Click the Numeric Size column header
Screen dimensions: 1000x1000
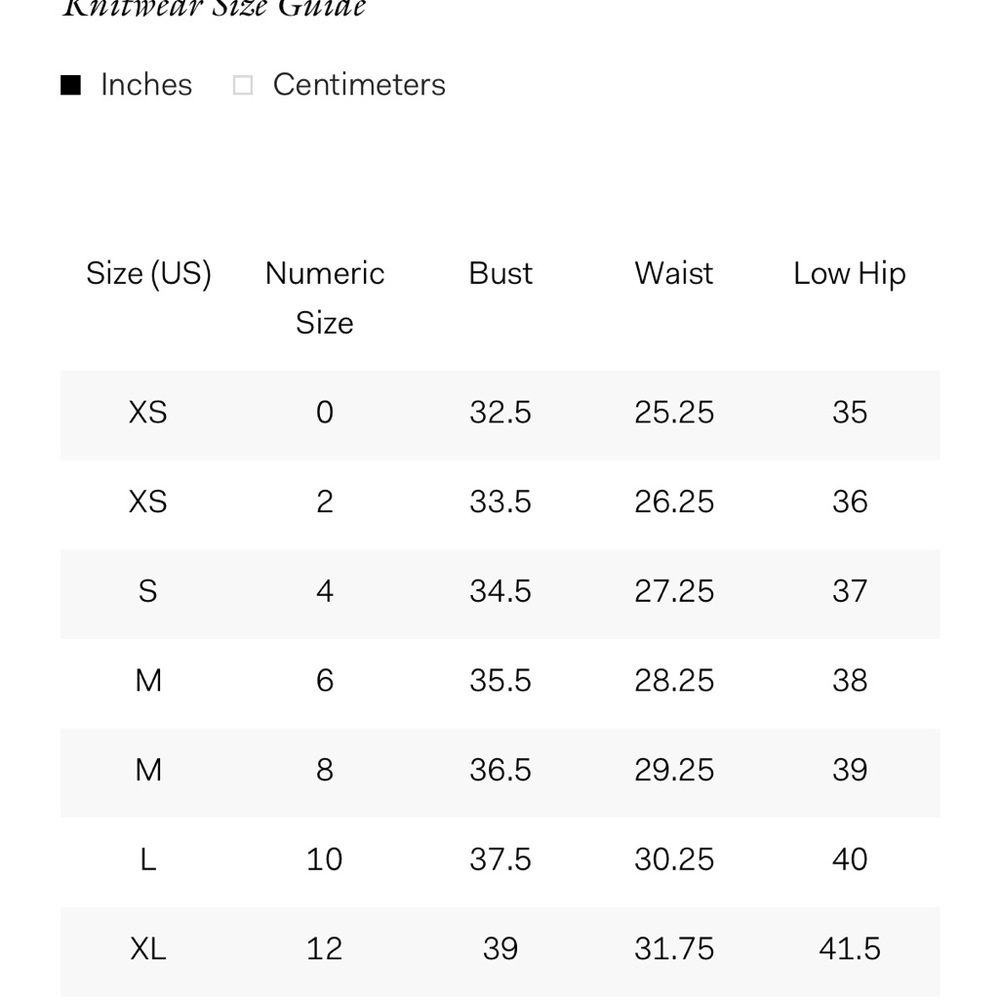point(325,298)
